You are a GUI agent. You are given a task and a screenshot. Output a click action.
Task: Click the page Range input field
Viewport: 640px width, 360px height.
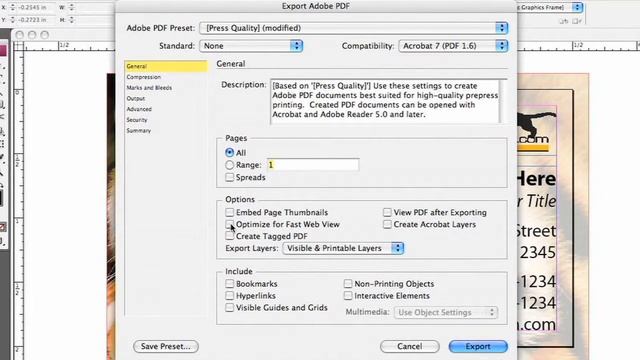(x=313, y=165)
